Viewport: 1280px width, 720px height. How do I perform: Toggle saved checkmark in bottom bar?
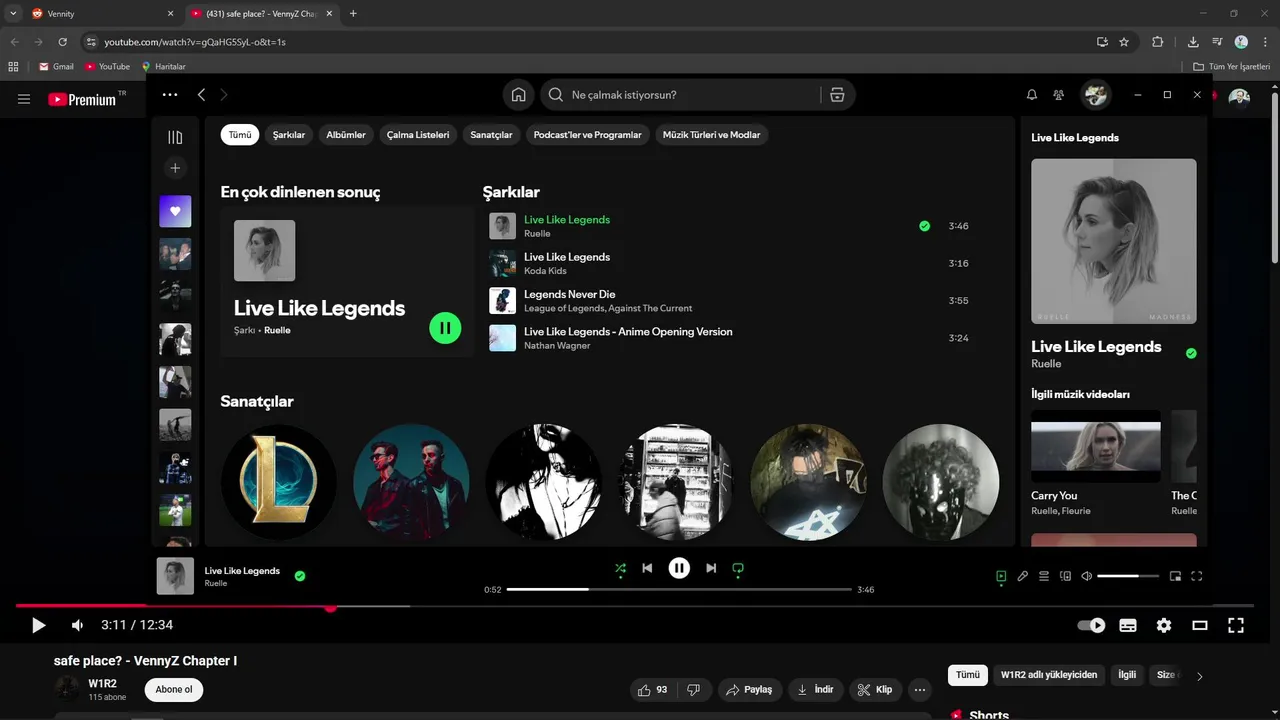point(300,576)
